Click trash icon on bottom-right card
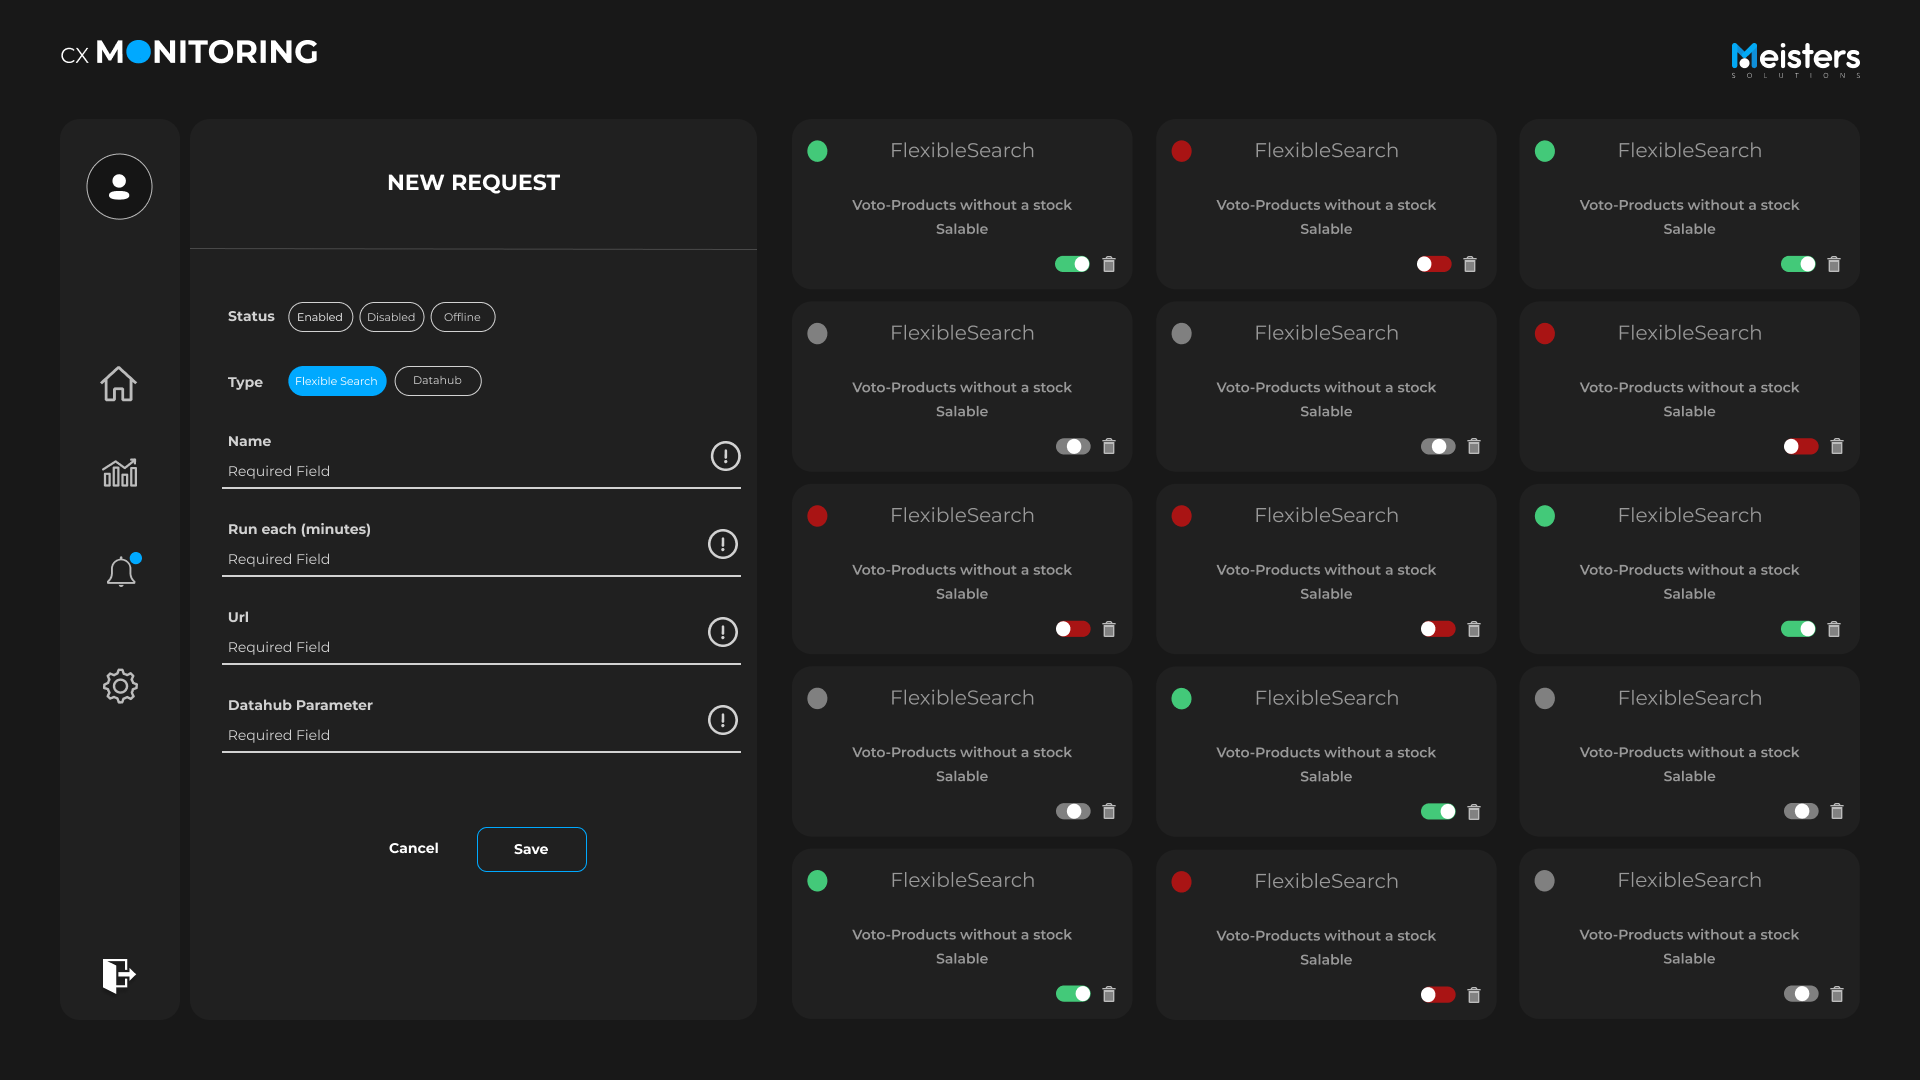1920x1080 pixels. pyautogui.click(x=1836, y=994)
